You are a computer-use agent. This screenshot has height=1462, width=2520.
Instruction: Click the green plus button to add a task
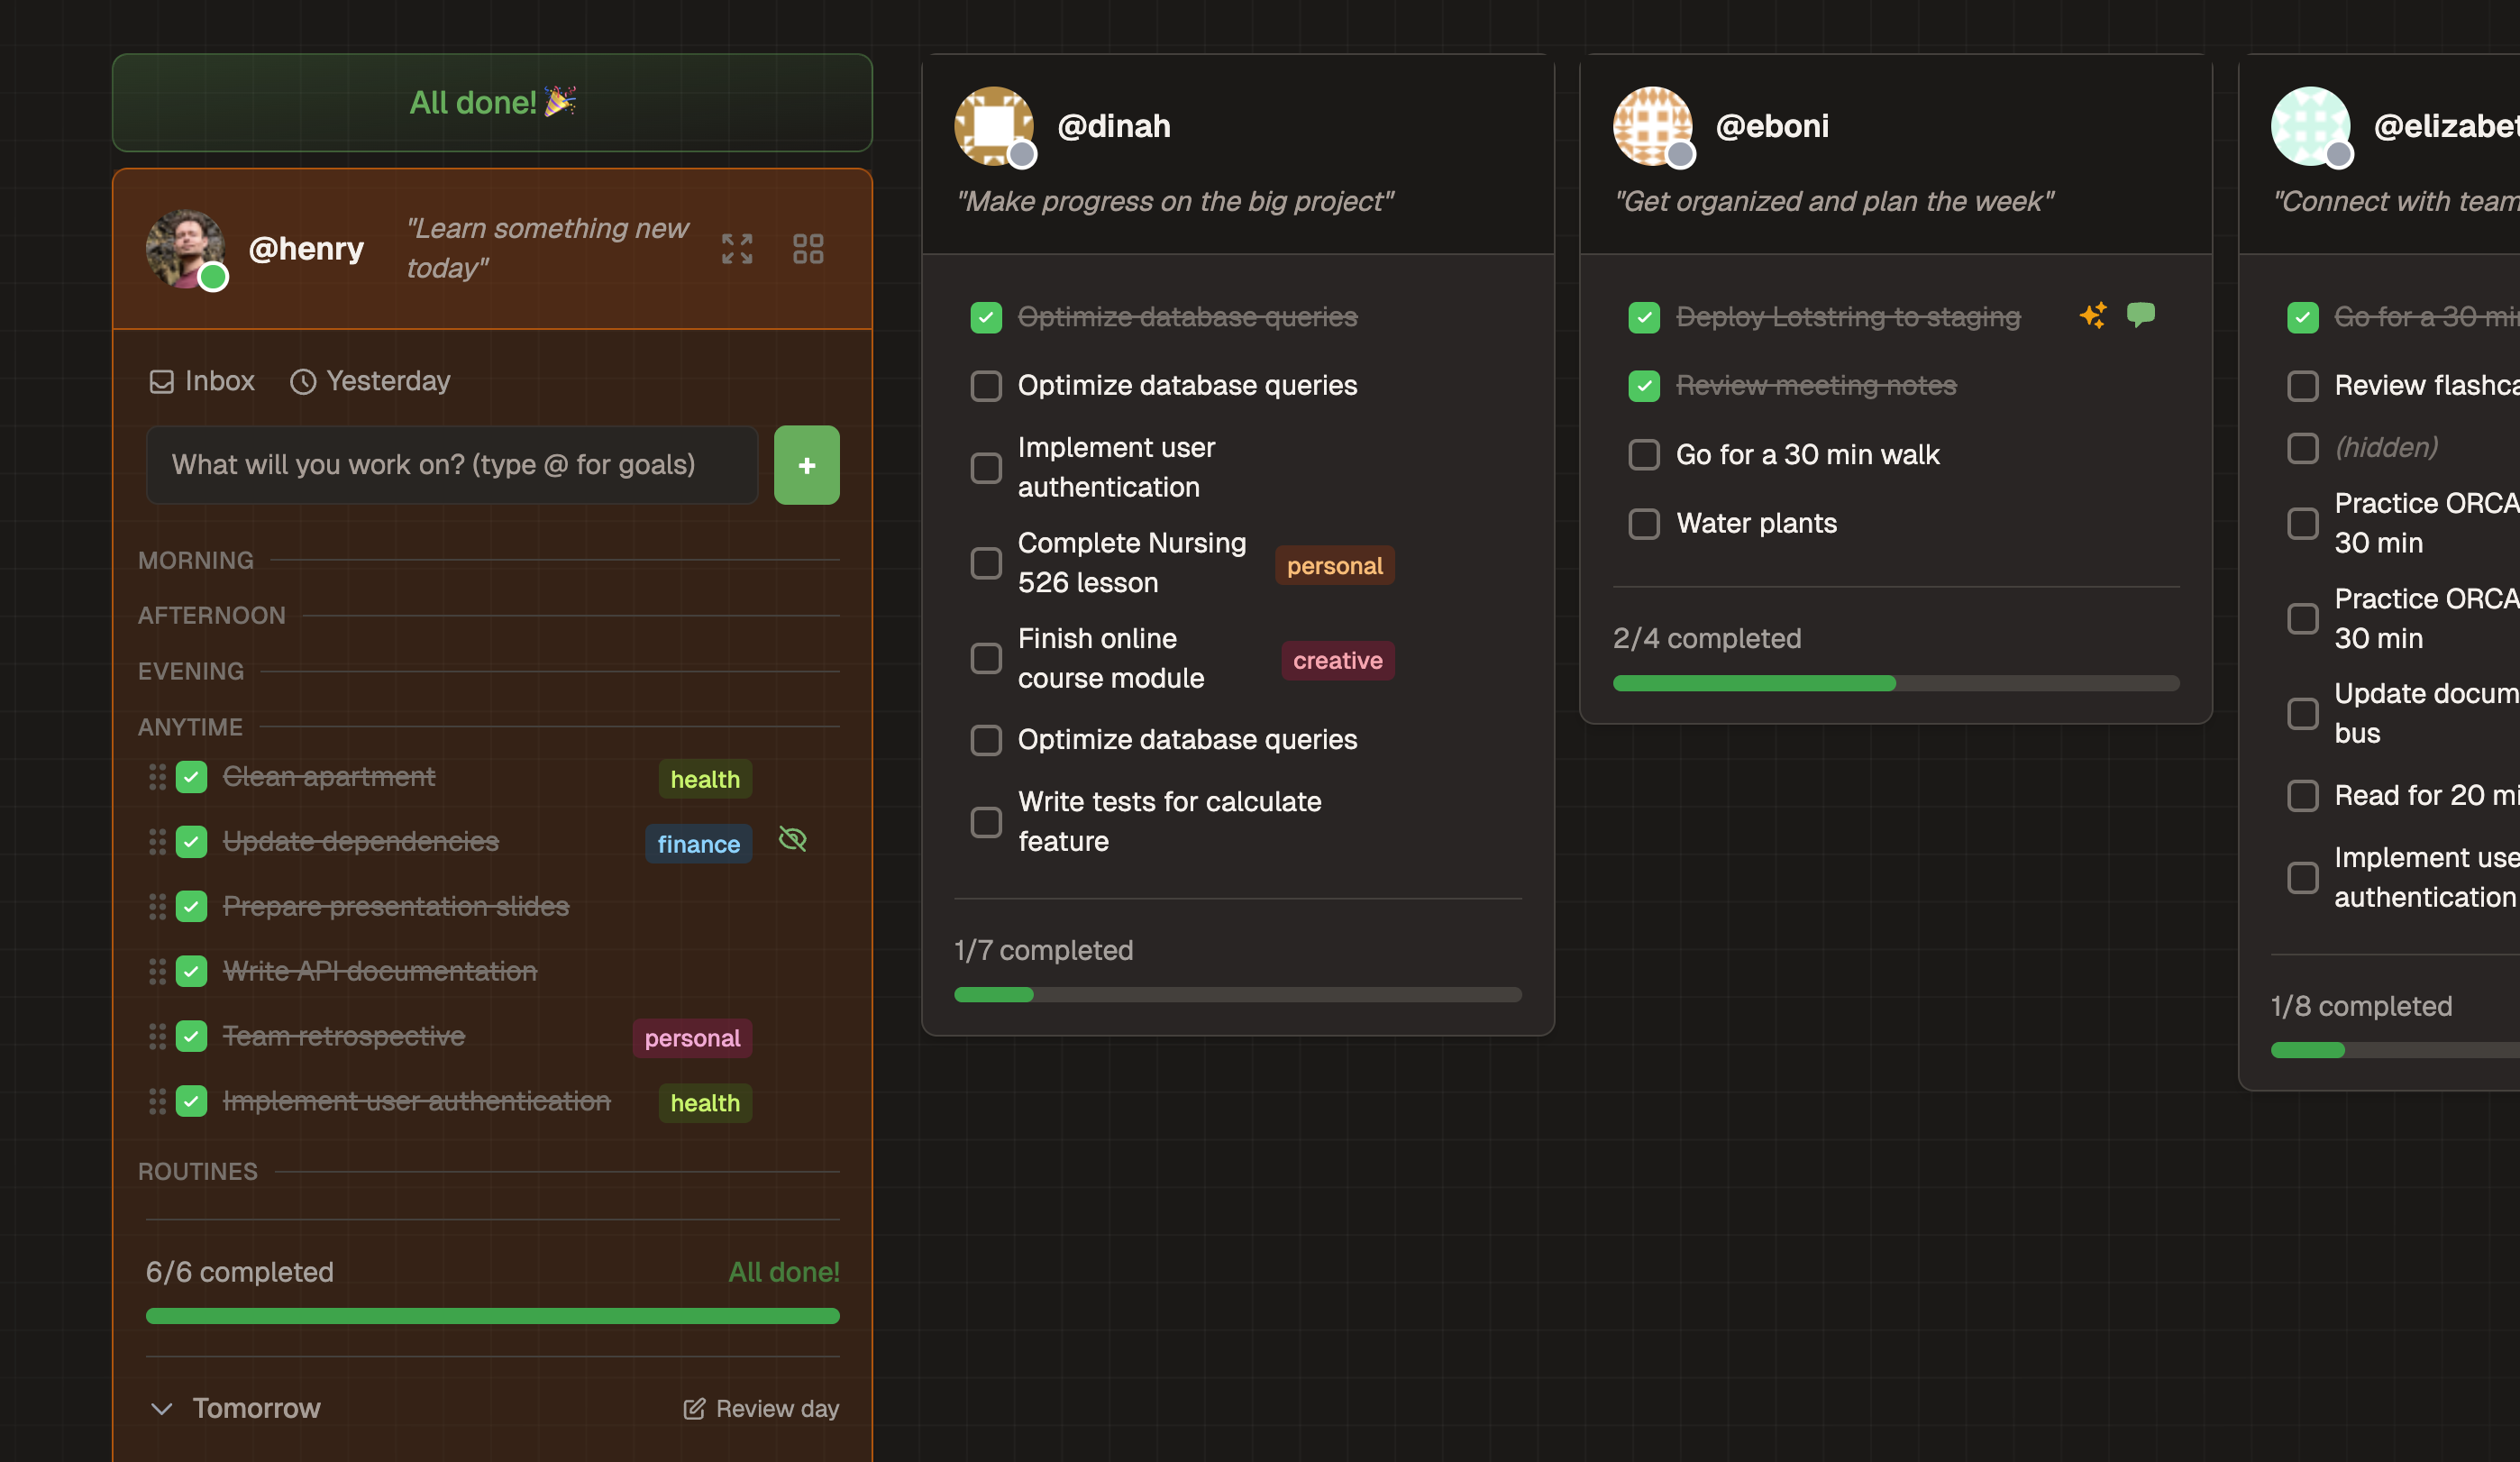point(806,465)
